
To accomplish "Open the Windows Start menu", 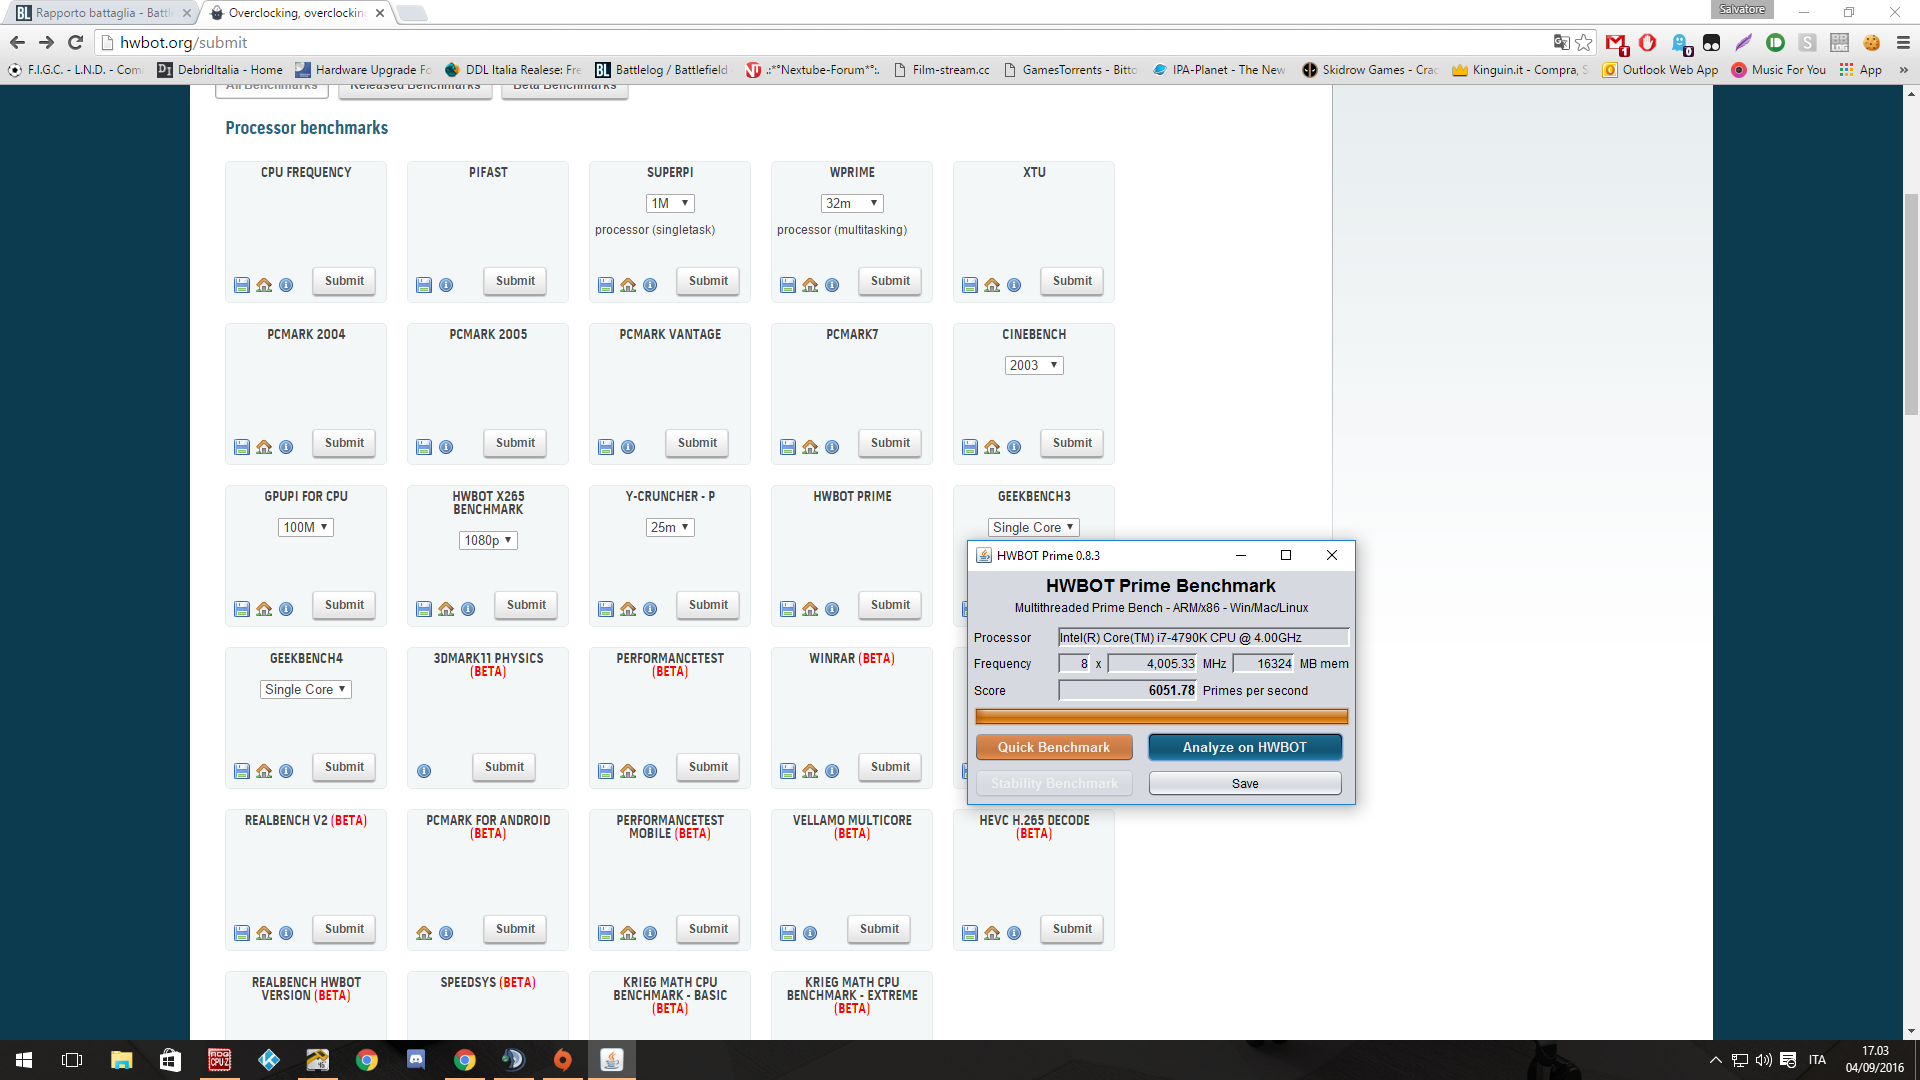I will pos(24,1060).
